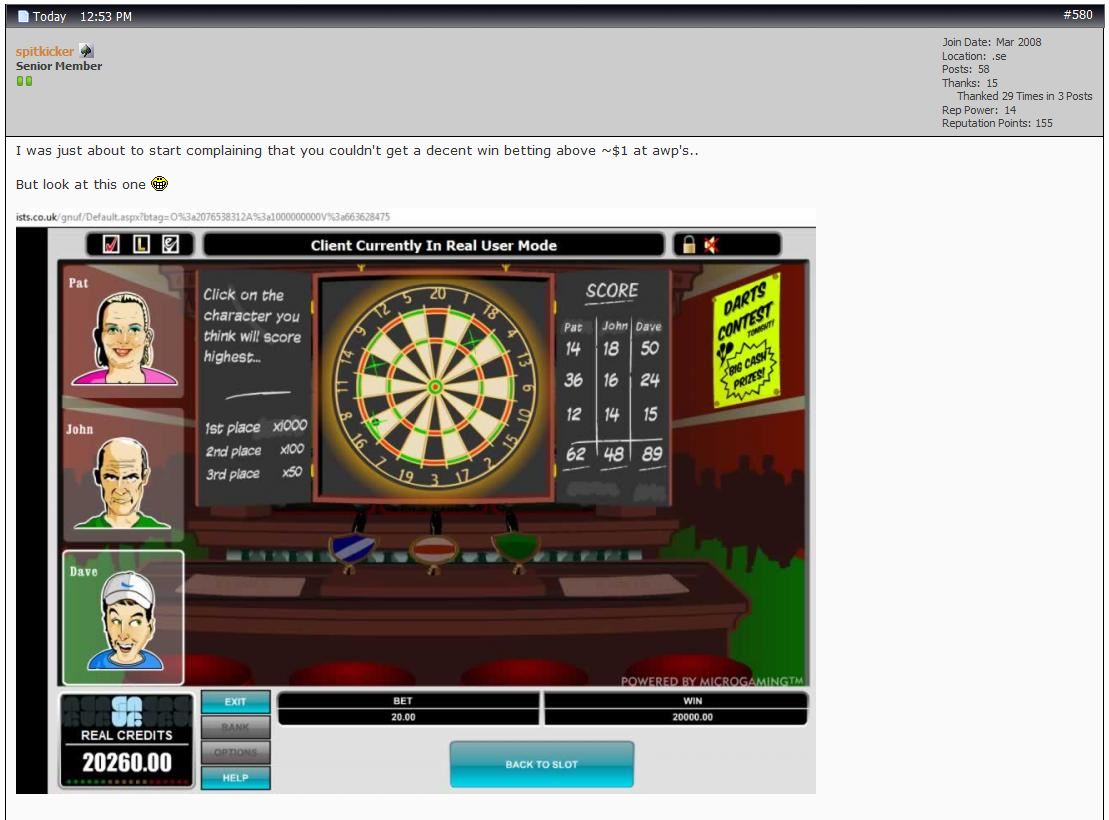
Task: Toggle the muted speaker sound icon
Action: click(712, 245)
